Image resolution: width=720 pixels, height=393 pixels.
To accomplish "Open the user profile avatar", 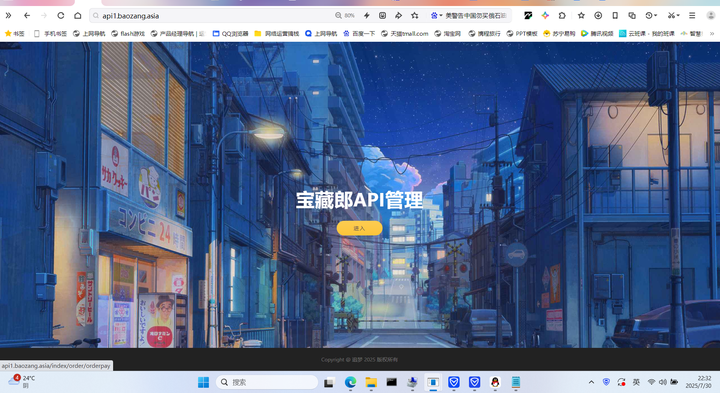I will click(711, 16).
